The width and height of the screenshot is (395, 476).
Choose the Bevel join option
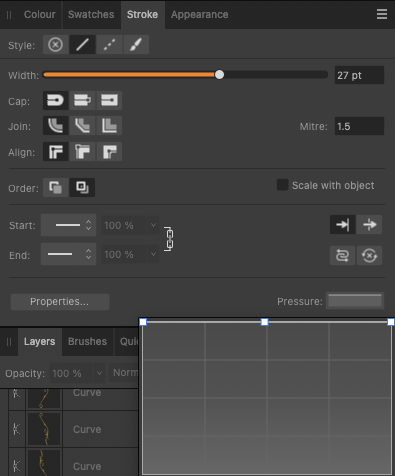click(x=82, y=126)
